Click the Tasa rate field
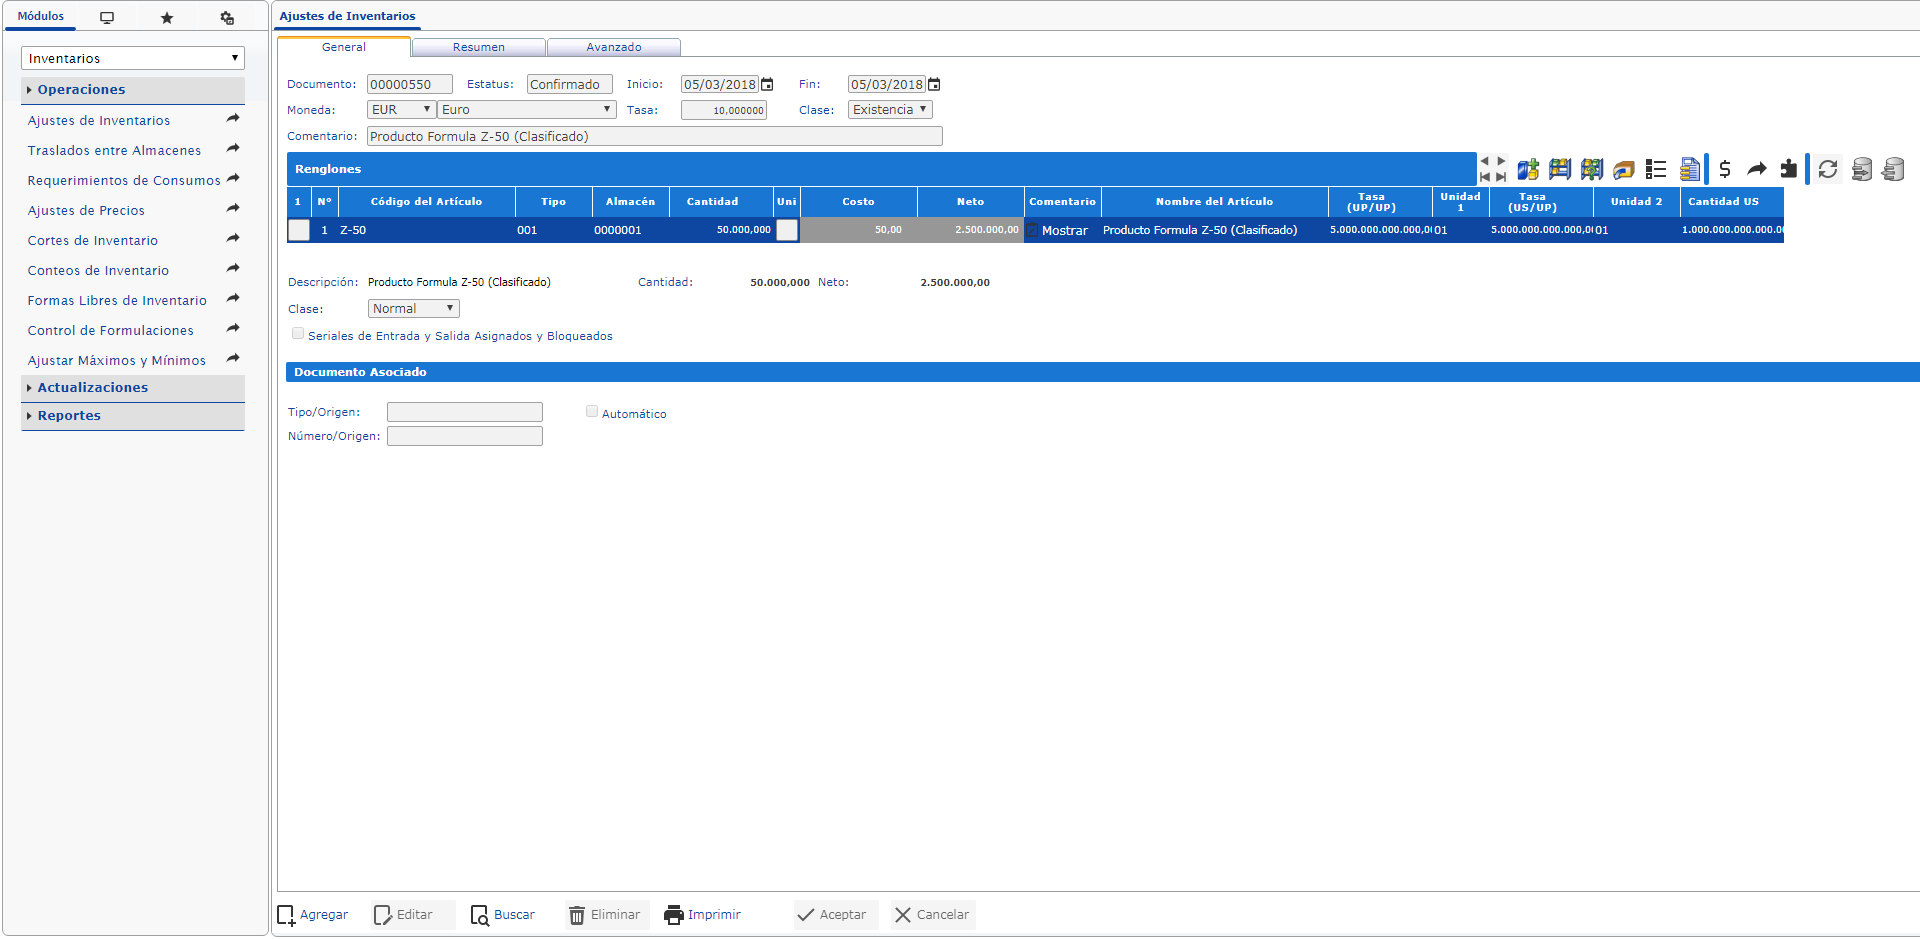The image size is (1920, 939). (x=724, y=110)
